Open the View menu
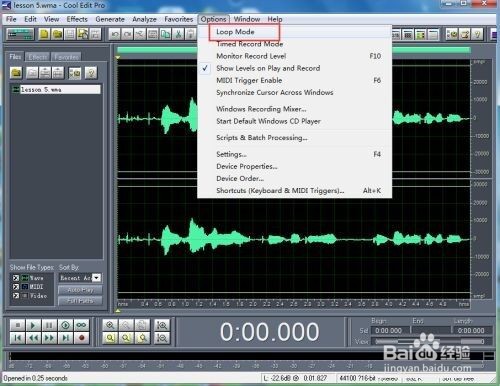This screenshot has height=386, width=500. 51,19
